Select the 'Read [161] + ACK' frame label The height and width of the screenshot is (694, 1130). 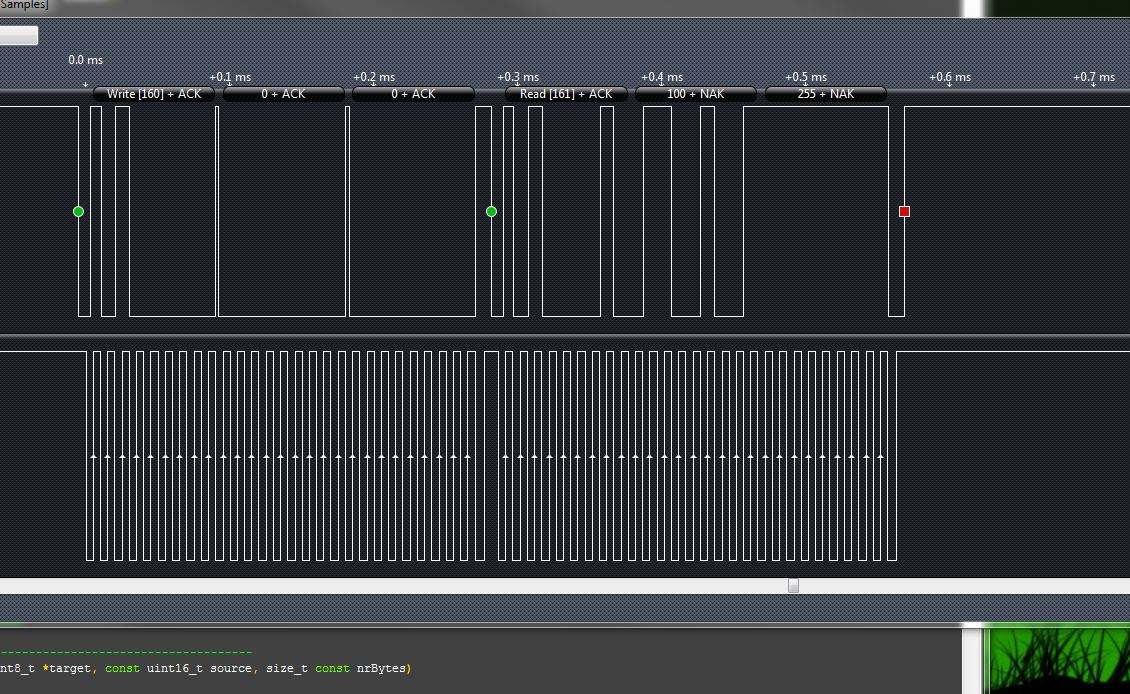pyautogui.click(x=566, y=94)
